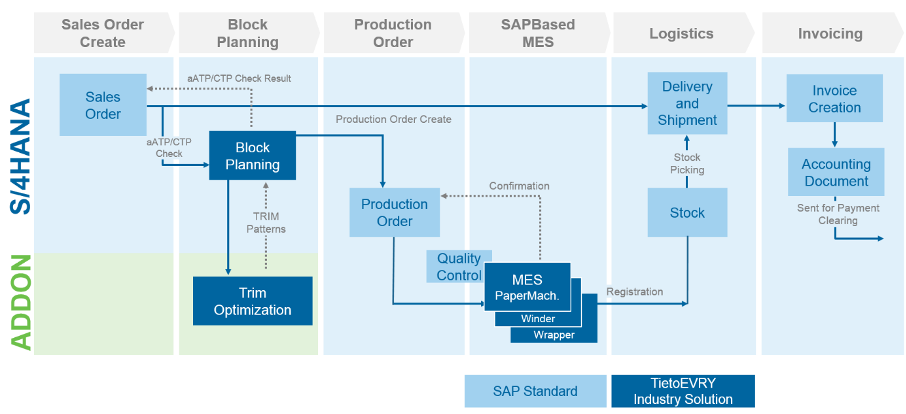Select the Delivery and Shipment box
The height and width of the screenshot is (414, 906).
pyautogui.click(x=687, y=103)
